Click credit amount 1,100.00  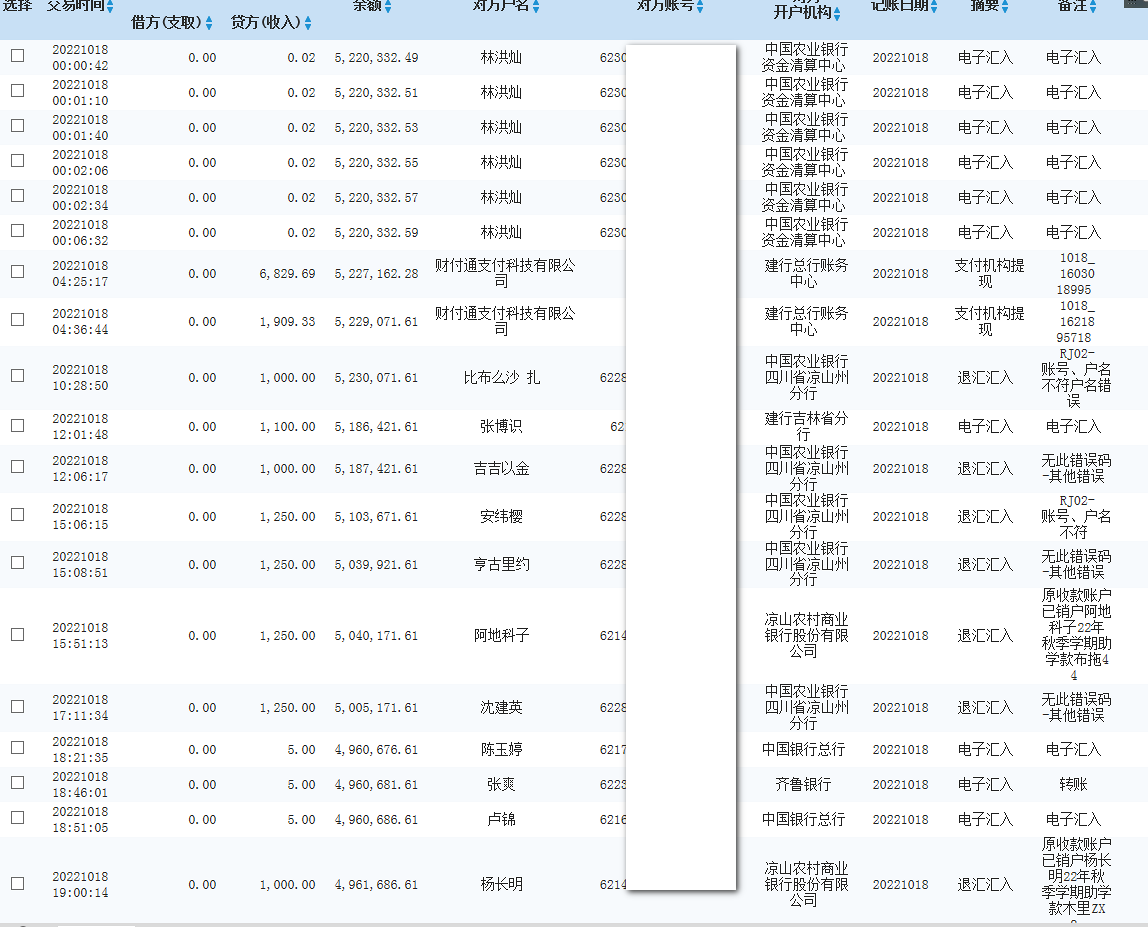coord(287,426)
